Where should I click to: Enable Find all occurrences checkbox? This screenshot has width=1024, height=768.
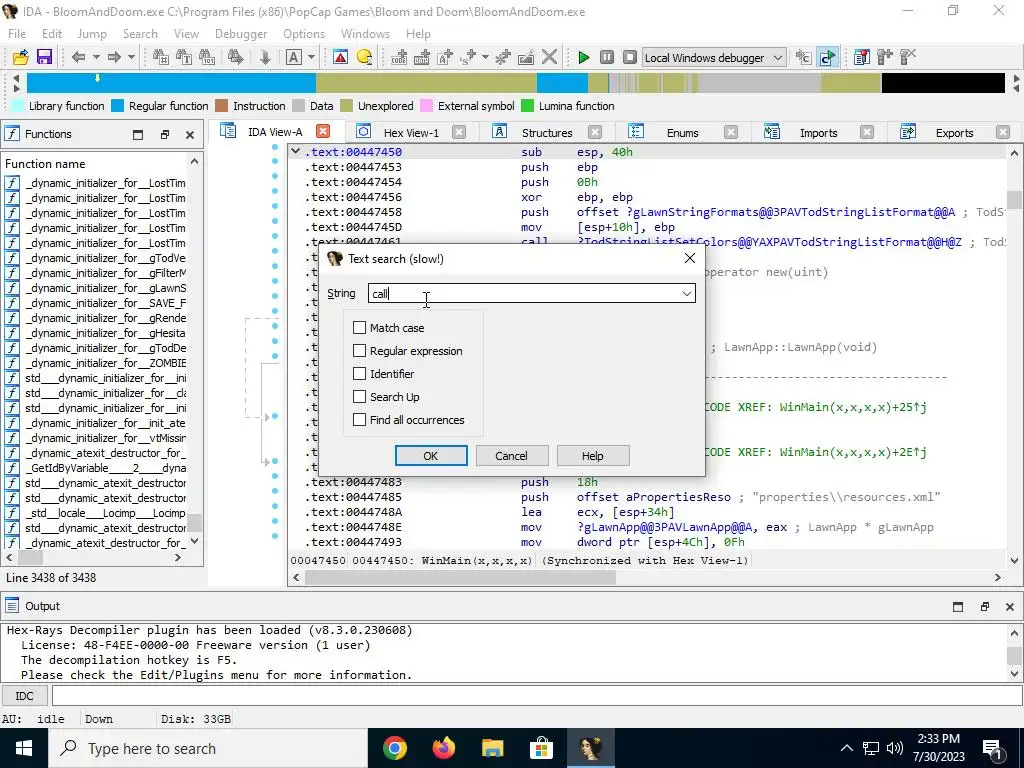coord(359,420)
